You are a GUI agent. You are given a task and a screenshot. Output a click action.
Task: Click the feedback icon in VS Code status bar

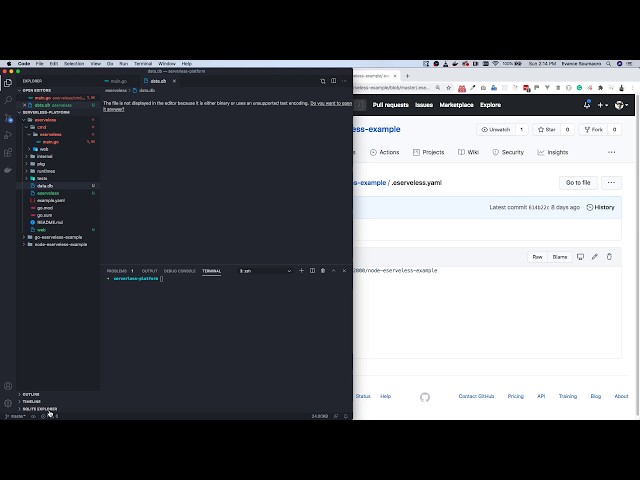(336, 416)
